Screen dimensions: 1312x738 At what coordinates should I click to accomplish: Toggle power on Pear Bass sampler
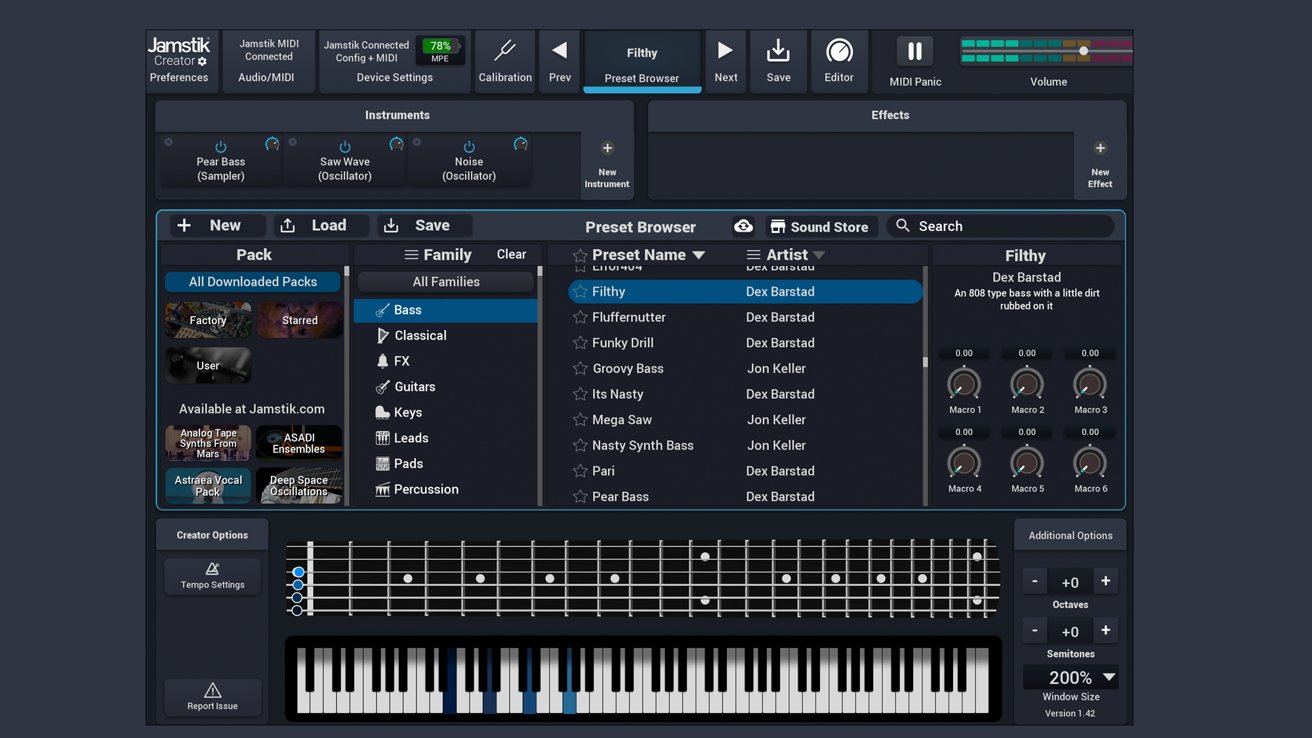click(221, 147)
